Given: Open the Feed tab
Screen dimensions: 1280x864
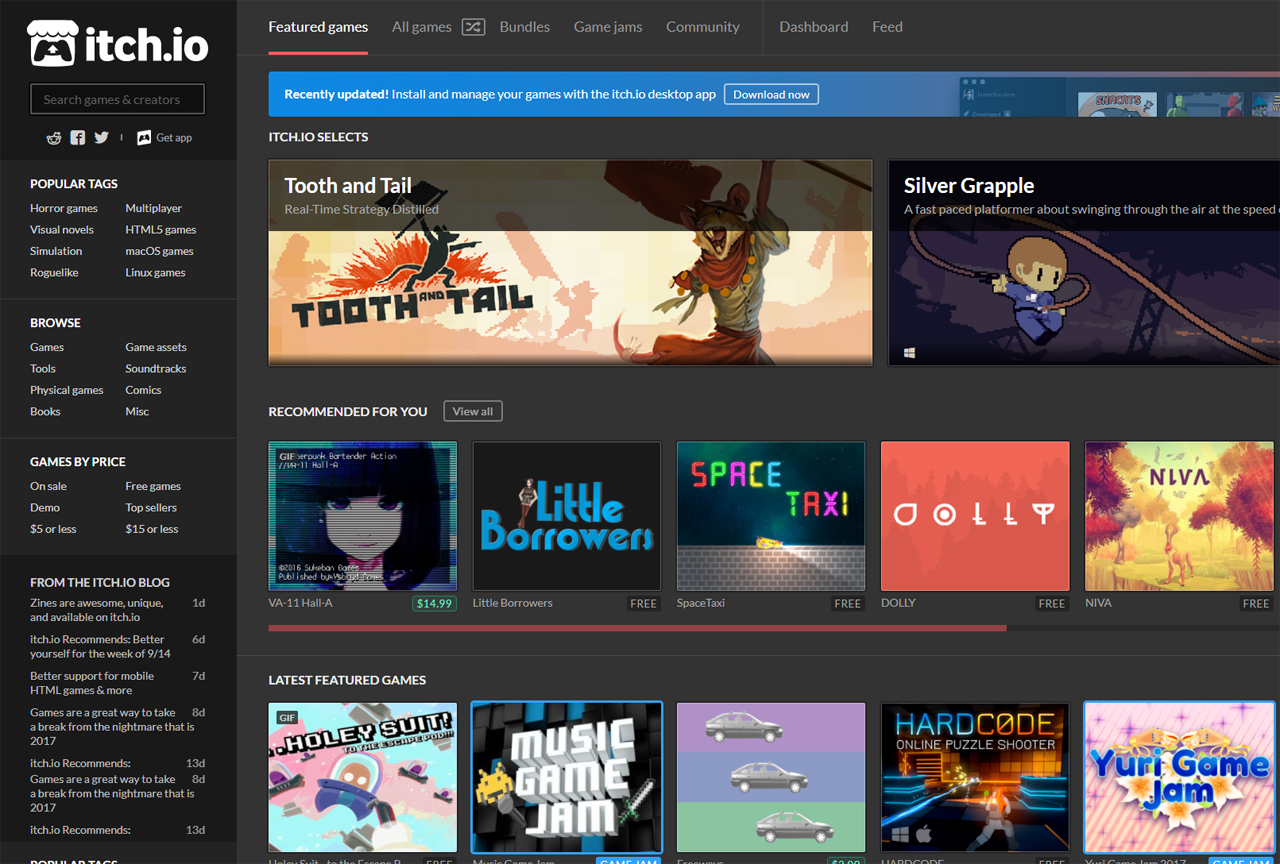Looking at the screenshot, I should click(x=887, y=27).
